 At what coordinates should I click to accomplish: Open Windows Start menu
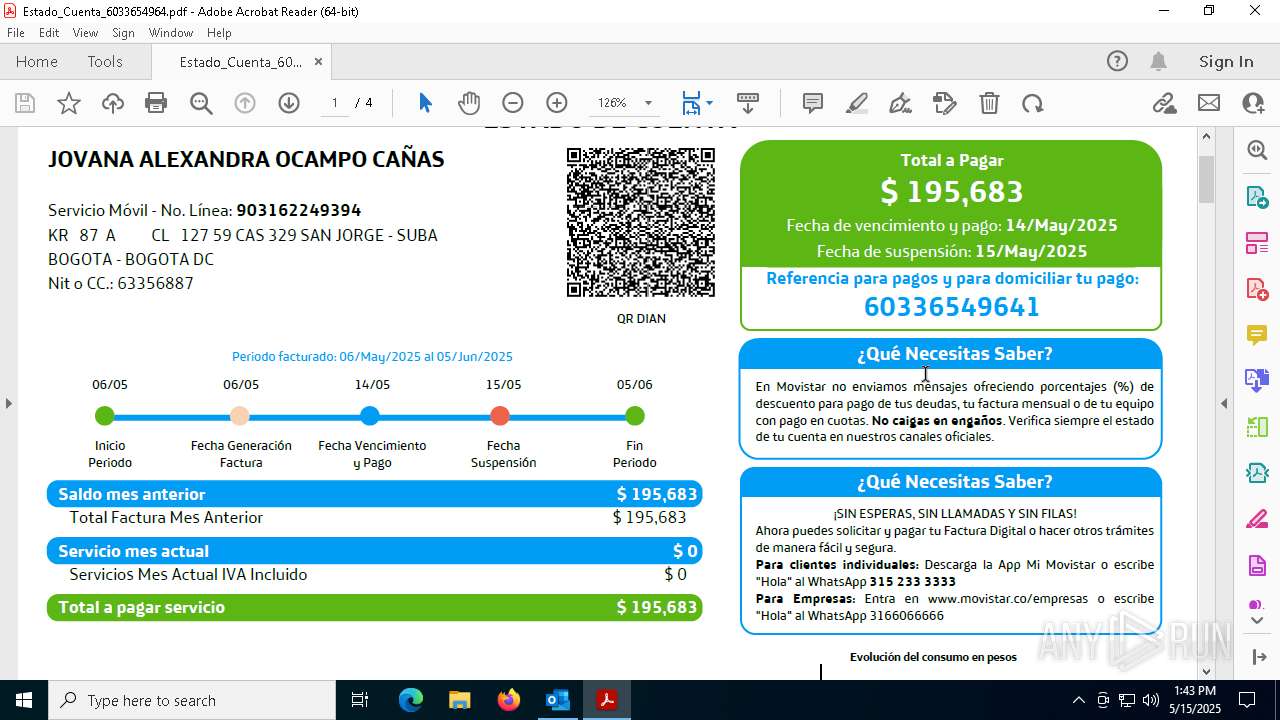pos(24,700)
